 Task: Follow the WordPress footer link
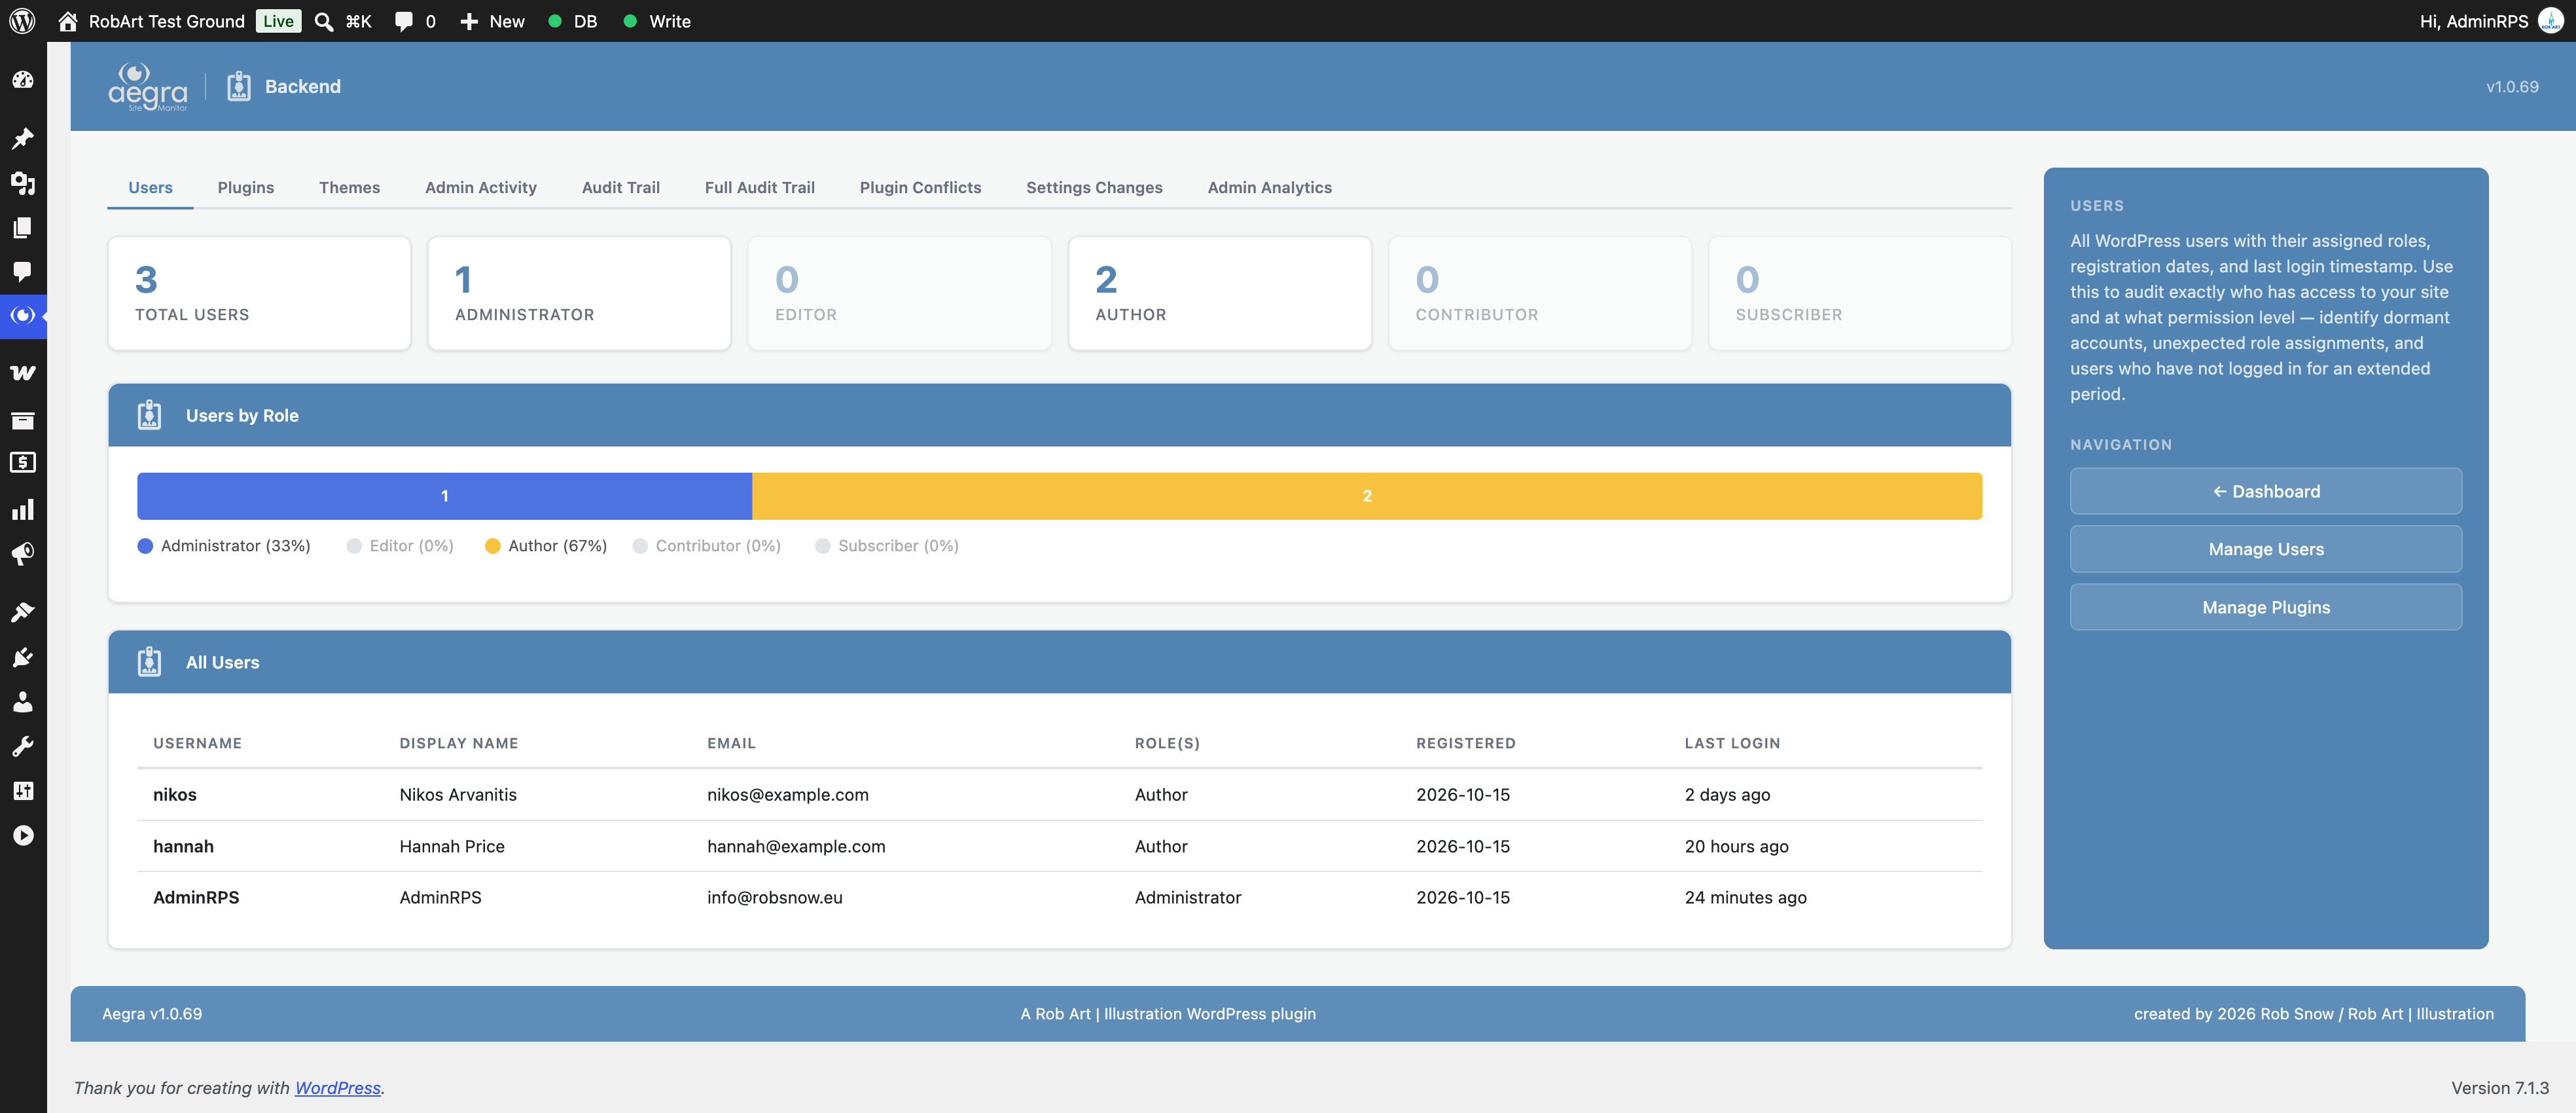[x=337, y=1087]
